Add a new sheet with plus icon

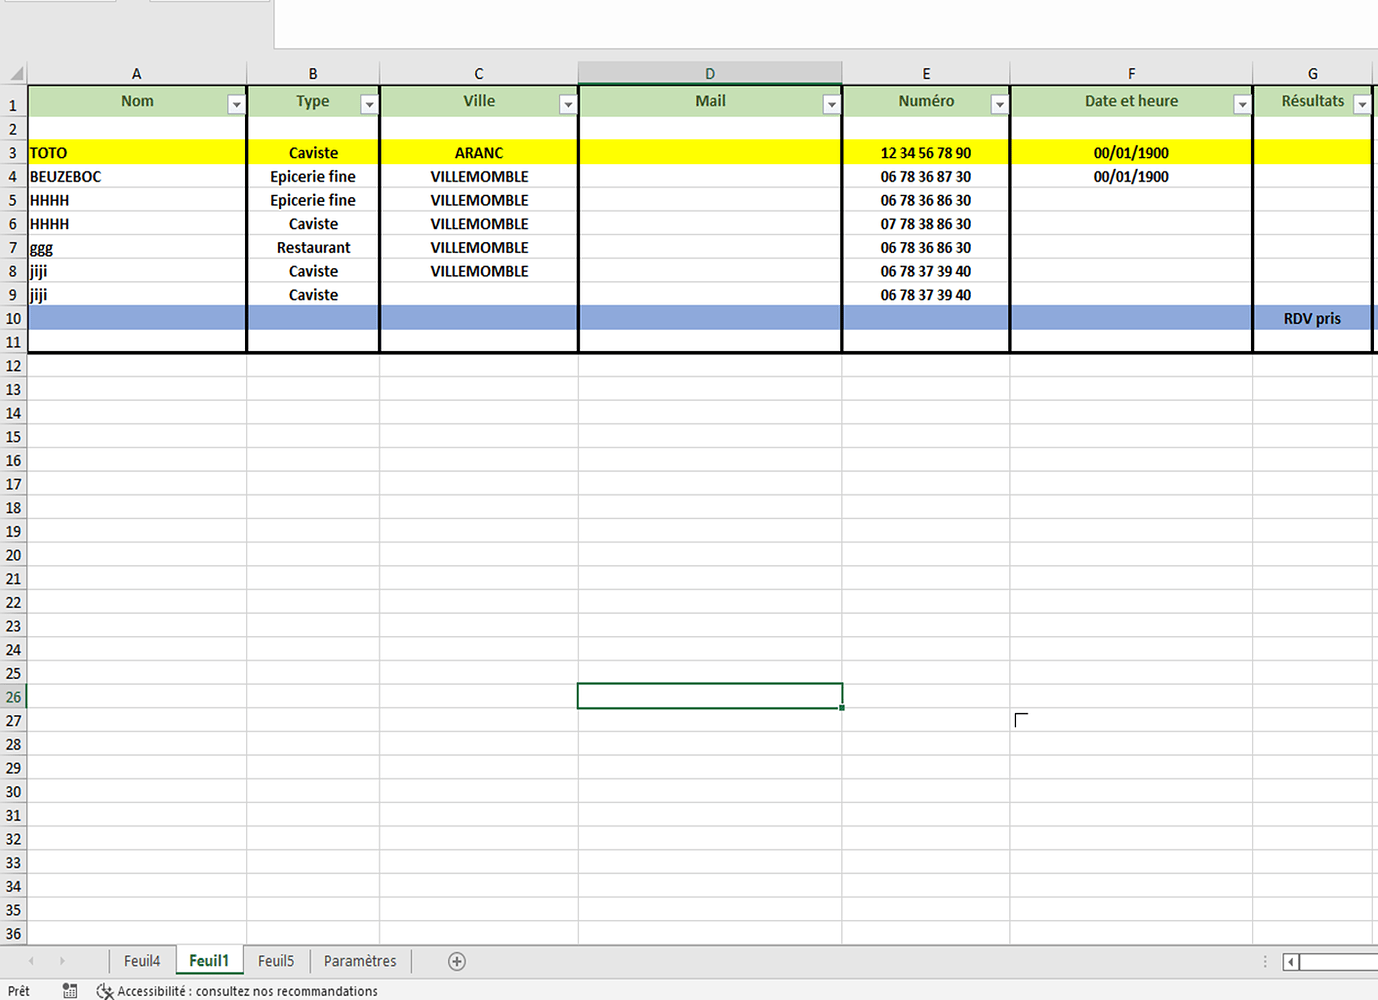coord(457,961)
